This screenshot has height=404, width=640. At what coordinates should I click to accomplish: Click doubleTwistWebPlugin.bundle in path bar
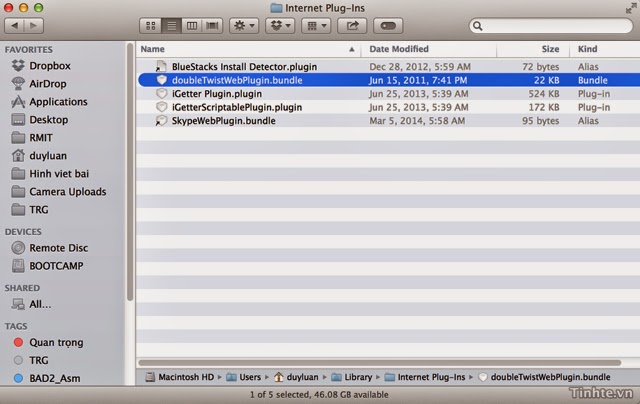[544, 377]
